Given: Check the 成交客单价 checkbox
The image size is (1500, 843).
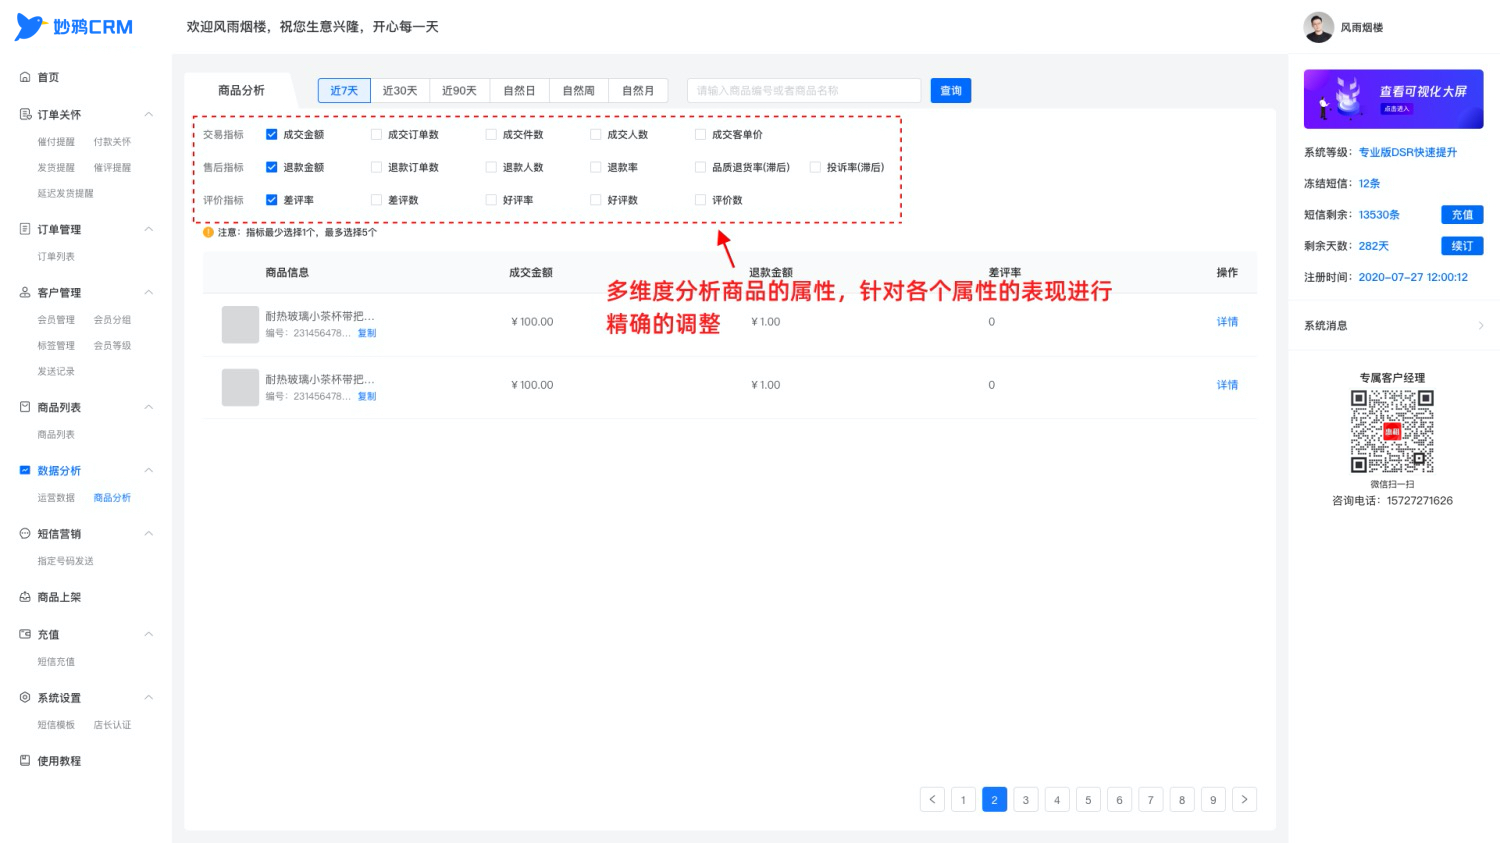Looking at the screenshot, I should point(700,134).
